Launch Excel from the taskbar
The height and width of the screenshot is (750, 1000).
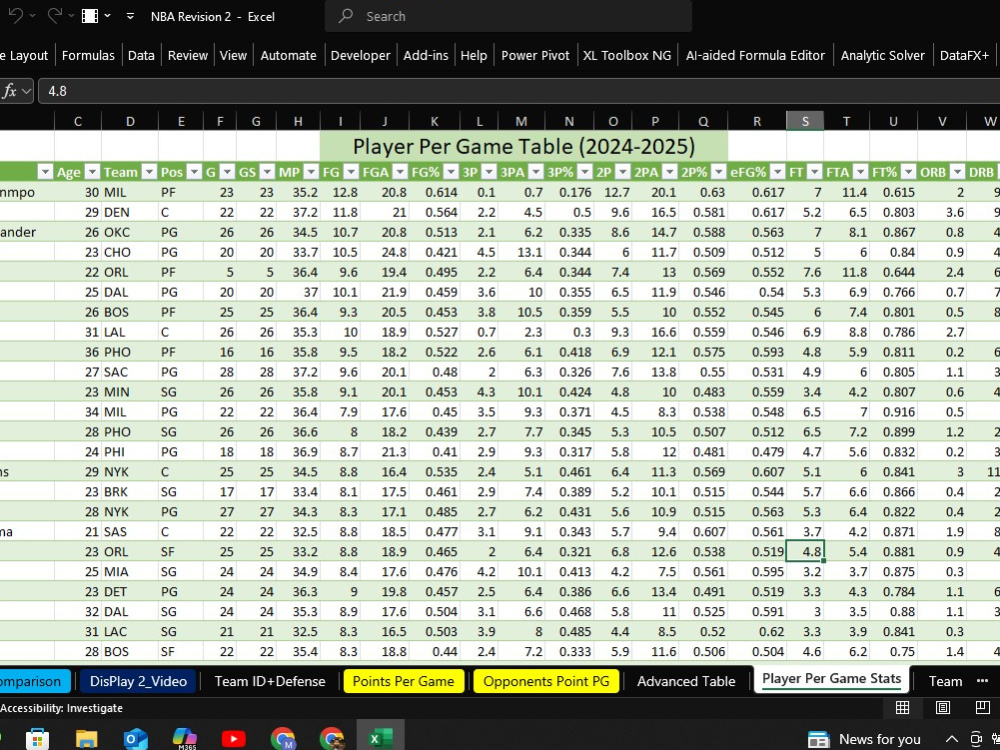point(380,738)
